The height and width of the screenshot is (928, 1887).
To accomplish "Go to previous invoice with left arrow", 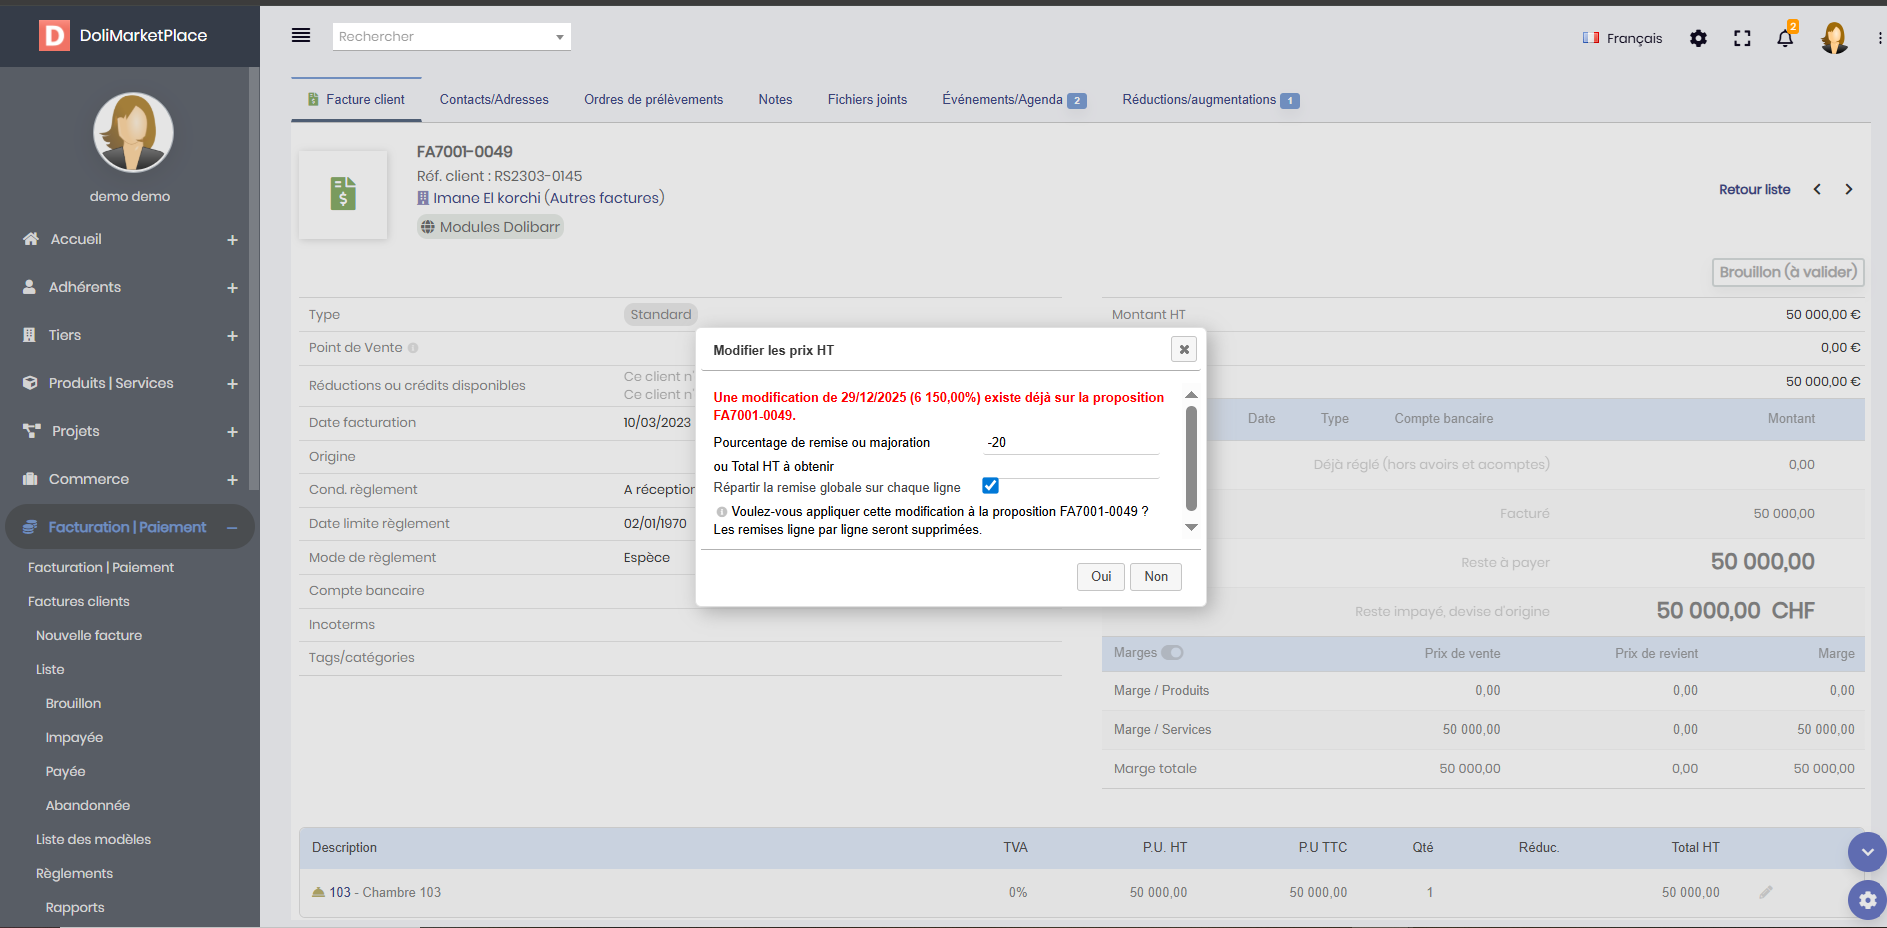I will coord(1817,189).
